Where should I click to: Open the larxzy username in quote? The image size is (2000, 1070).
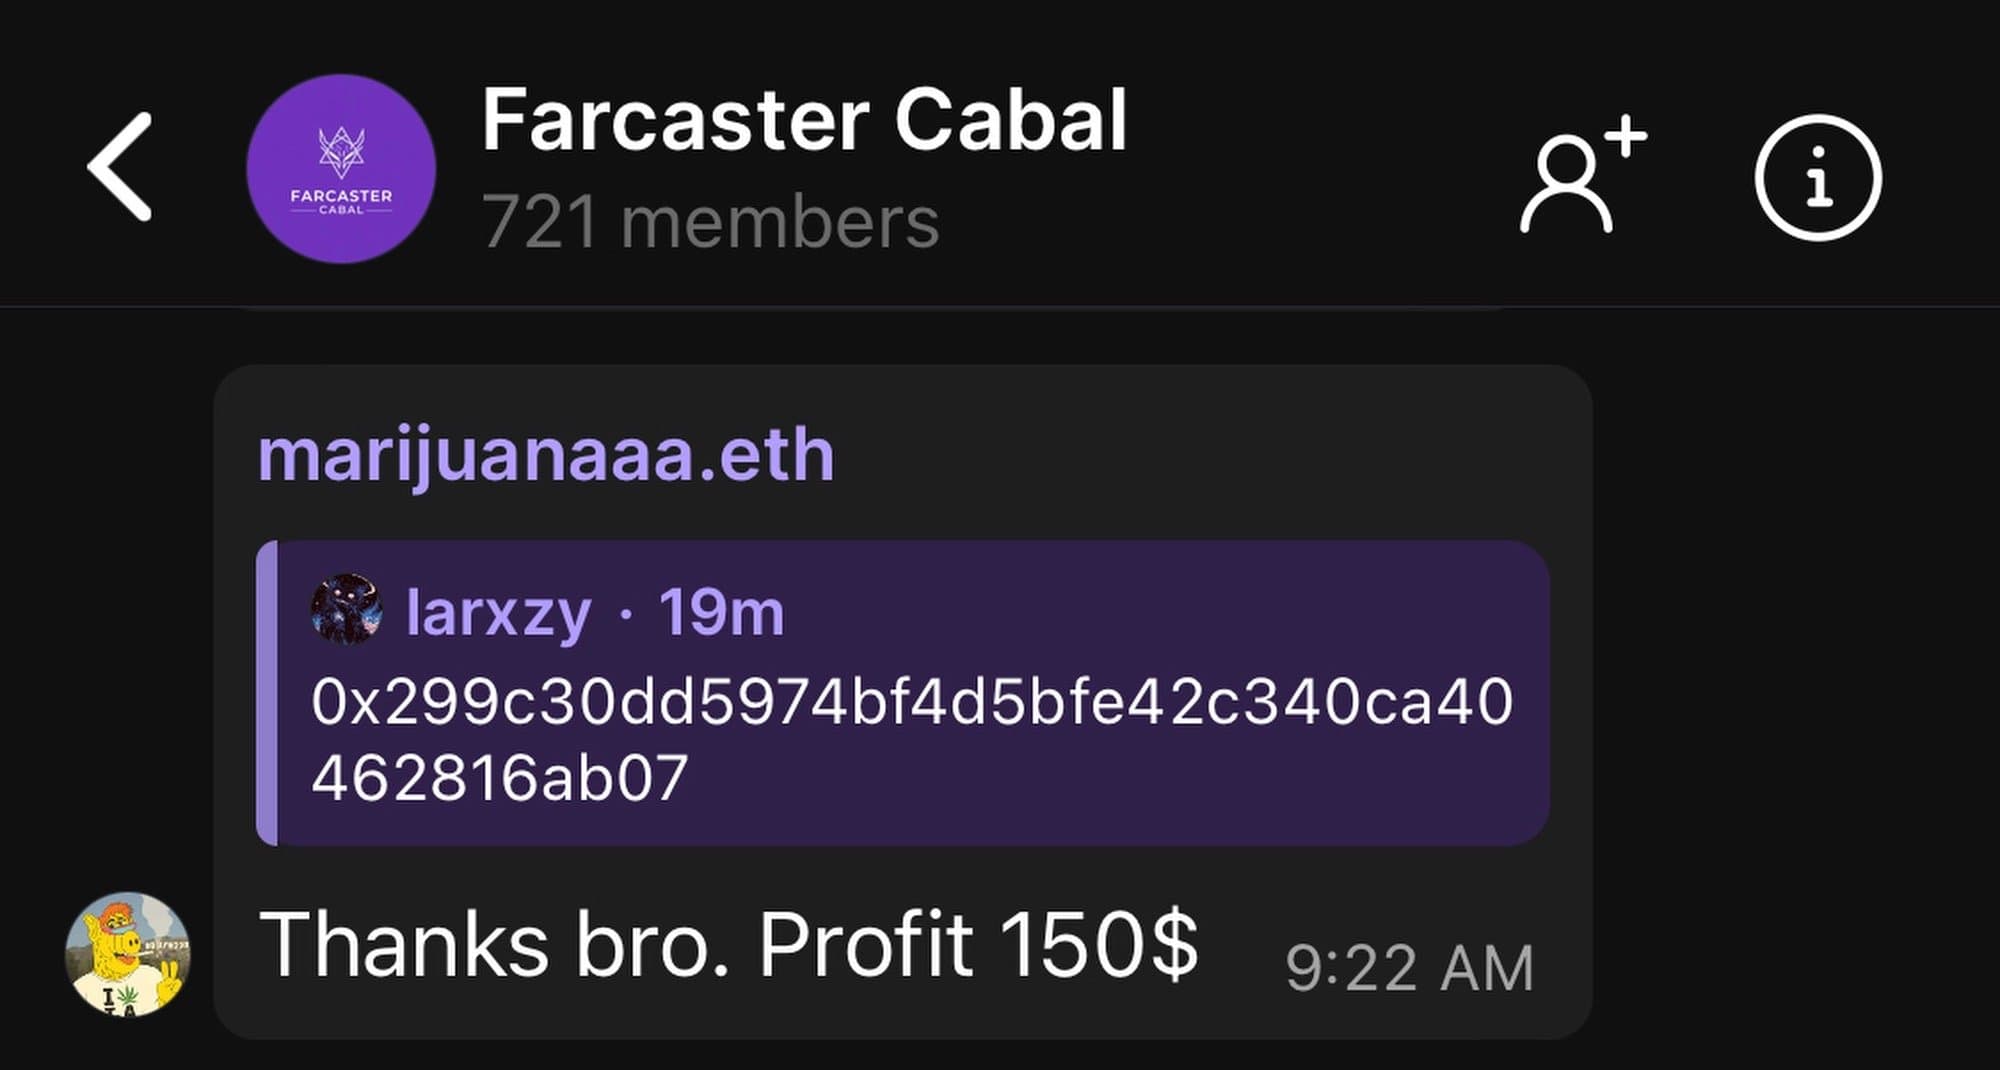(498, 612)
